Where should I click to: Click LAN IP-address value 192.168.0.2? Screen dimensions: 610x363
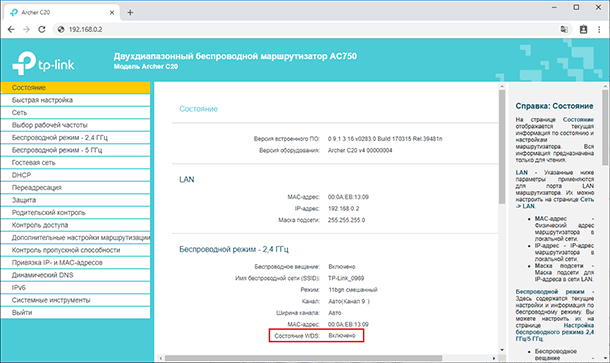point(344,209)
